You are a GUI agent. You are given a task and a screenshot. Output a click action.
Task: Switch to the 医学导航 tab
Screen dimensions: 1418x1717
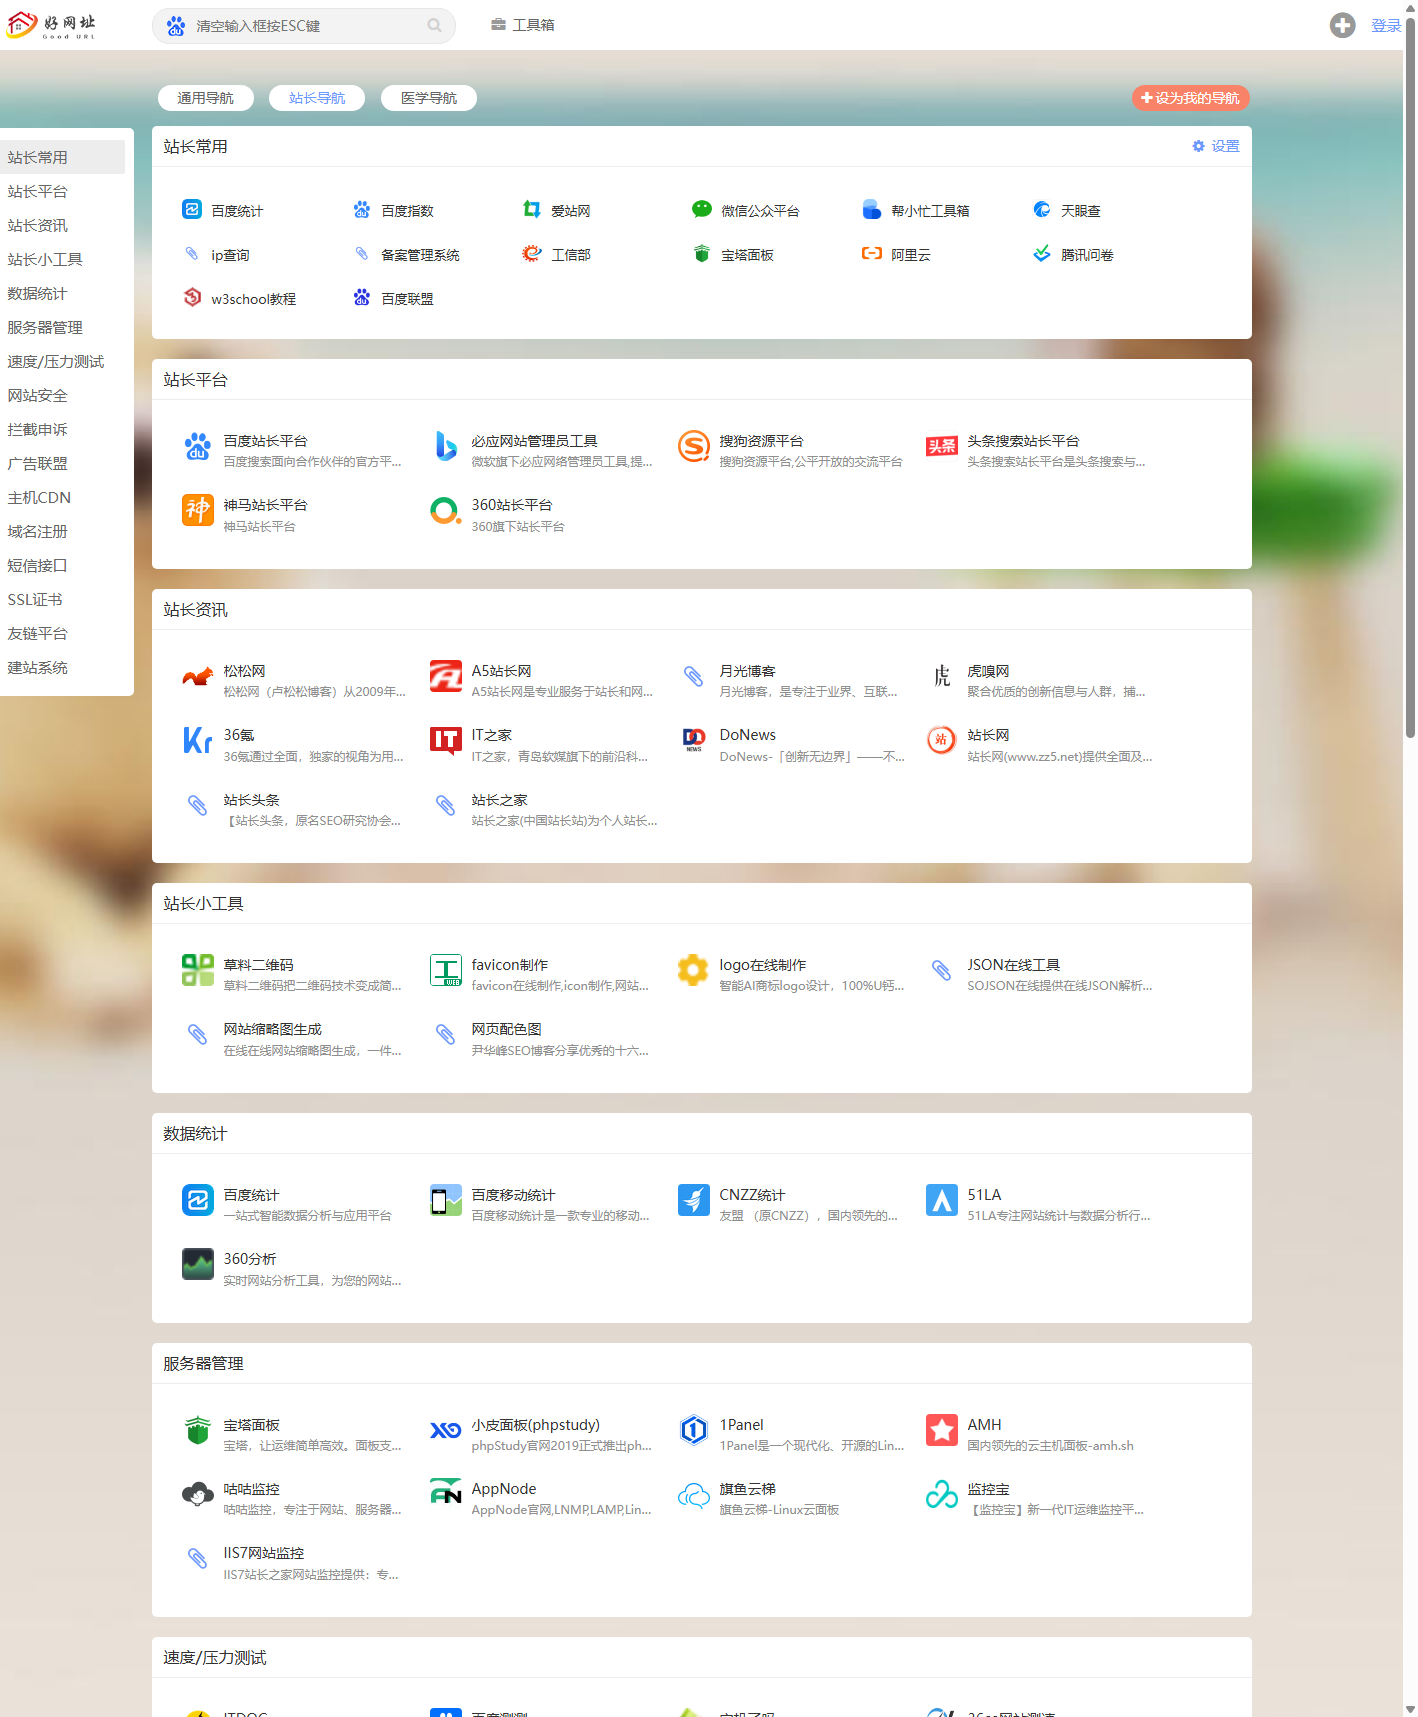point(428,98)
